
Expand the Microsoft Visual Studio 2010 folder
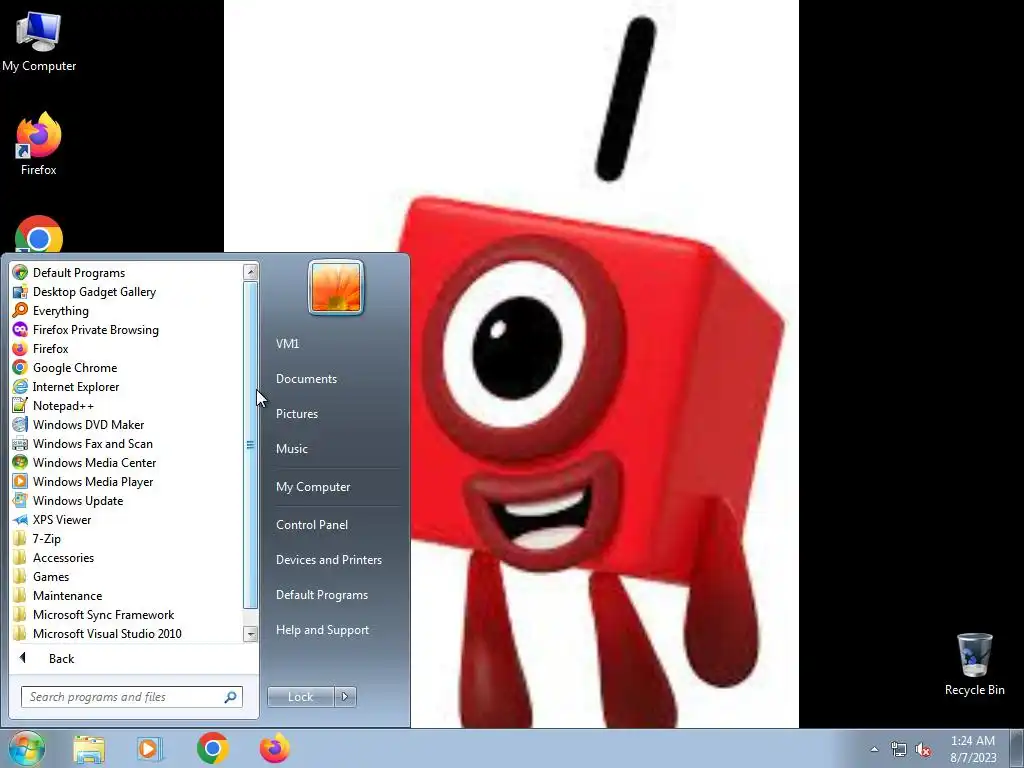127,633
